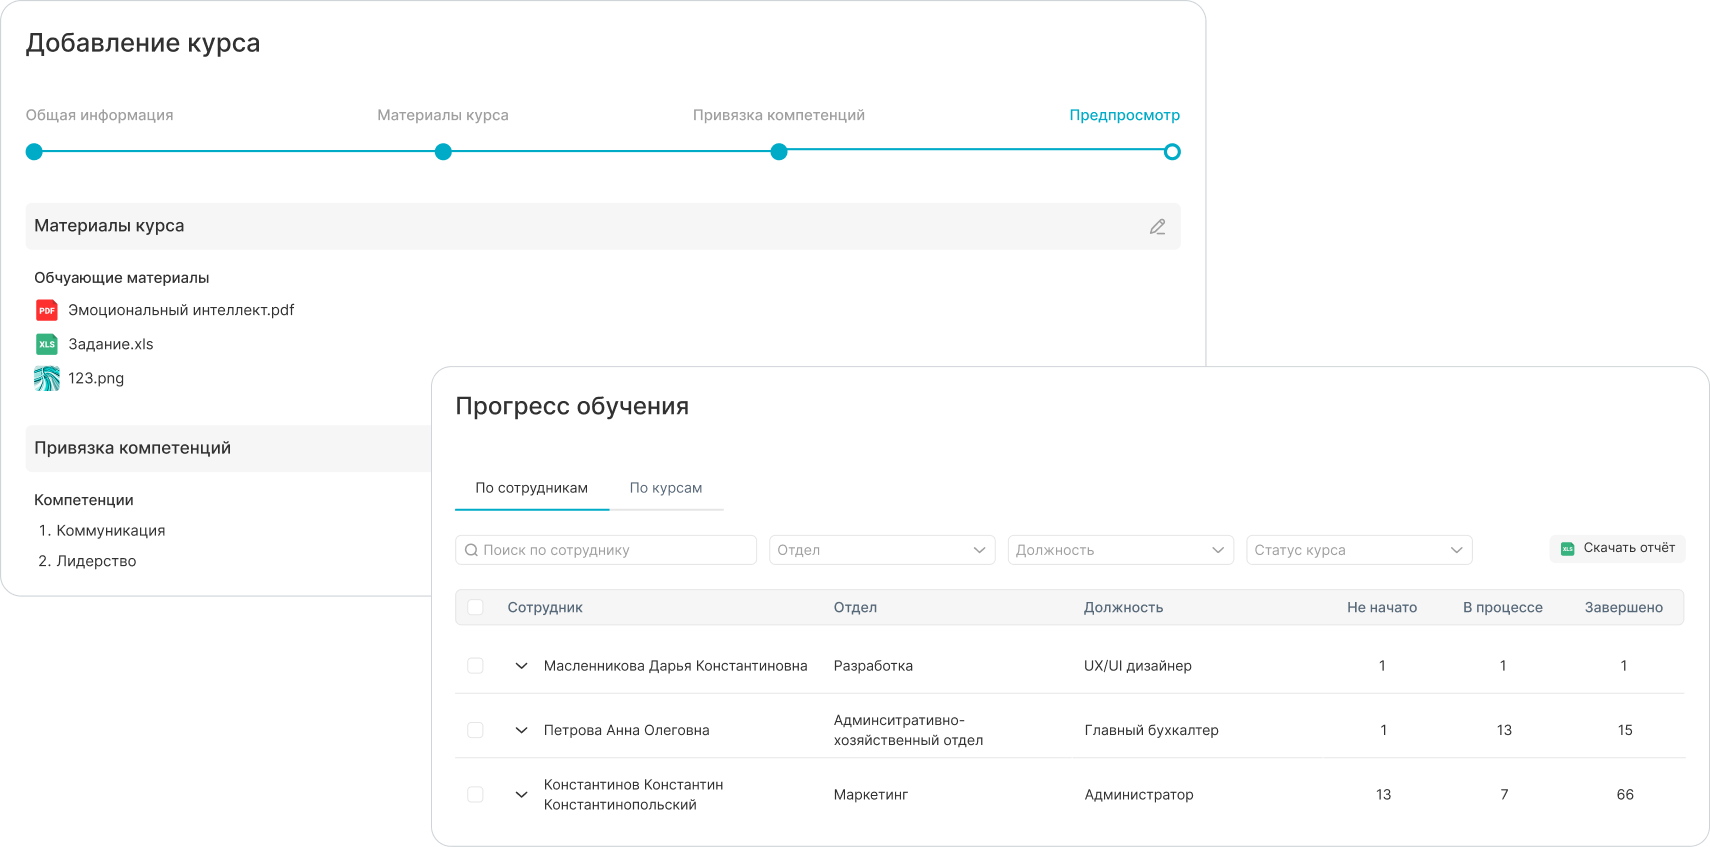Click the Не начато column header

click(1382, 607)
